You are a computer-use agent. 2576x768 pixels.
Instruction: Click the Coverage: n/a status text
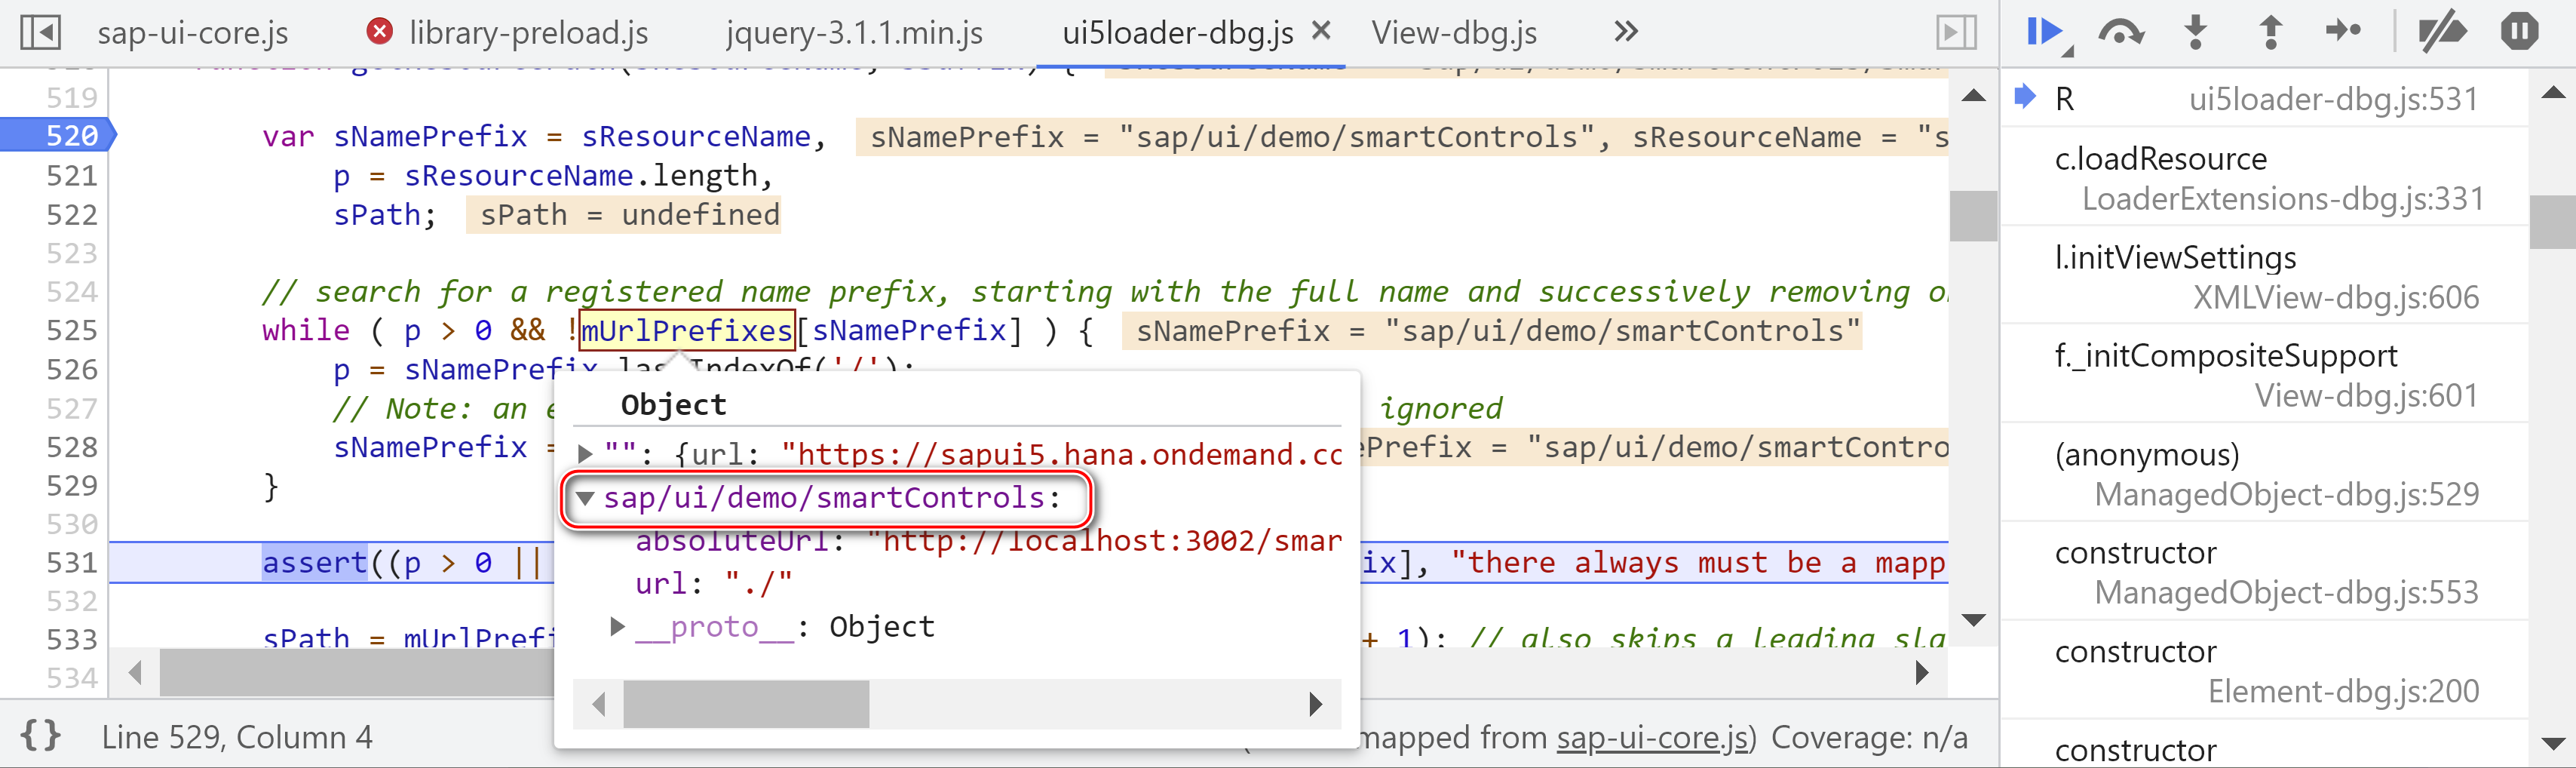pos(1869,738)
